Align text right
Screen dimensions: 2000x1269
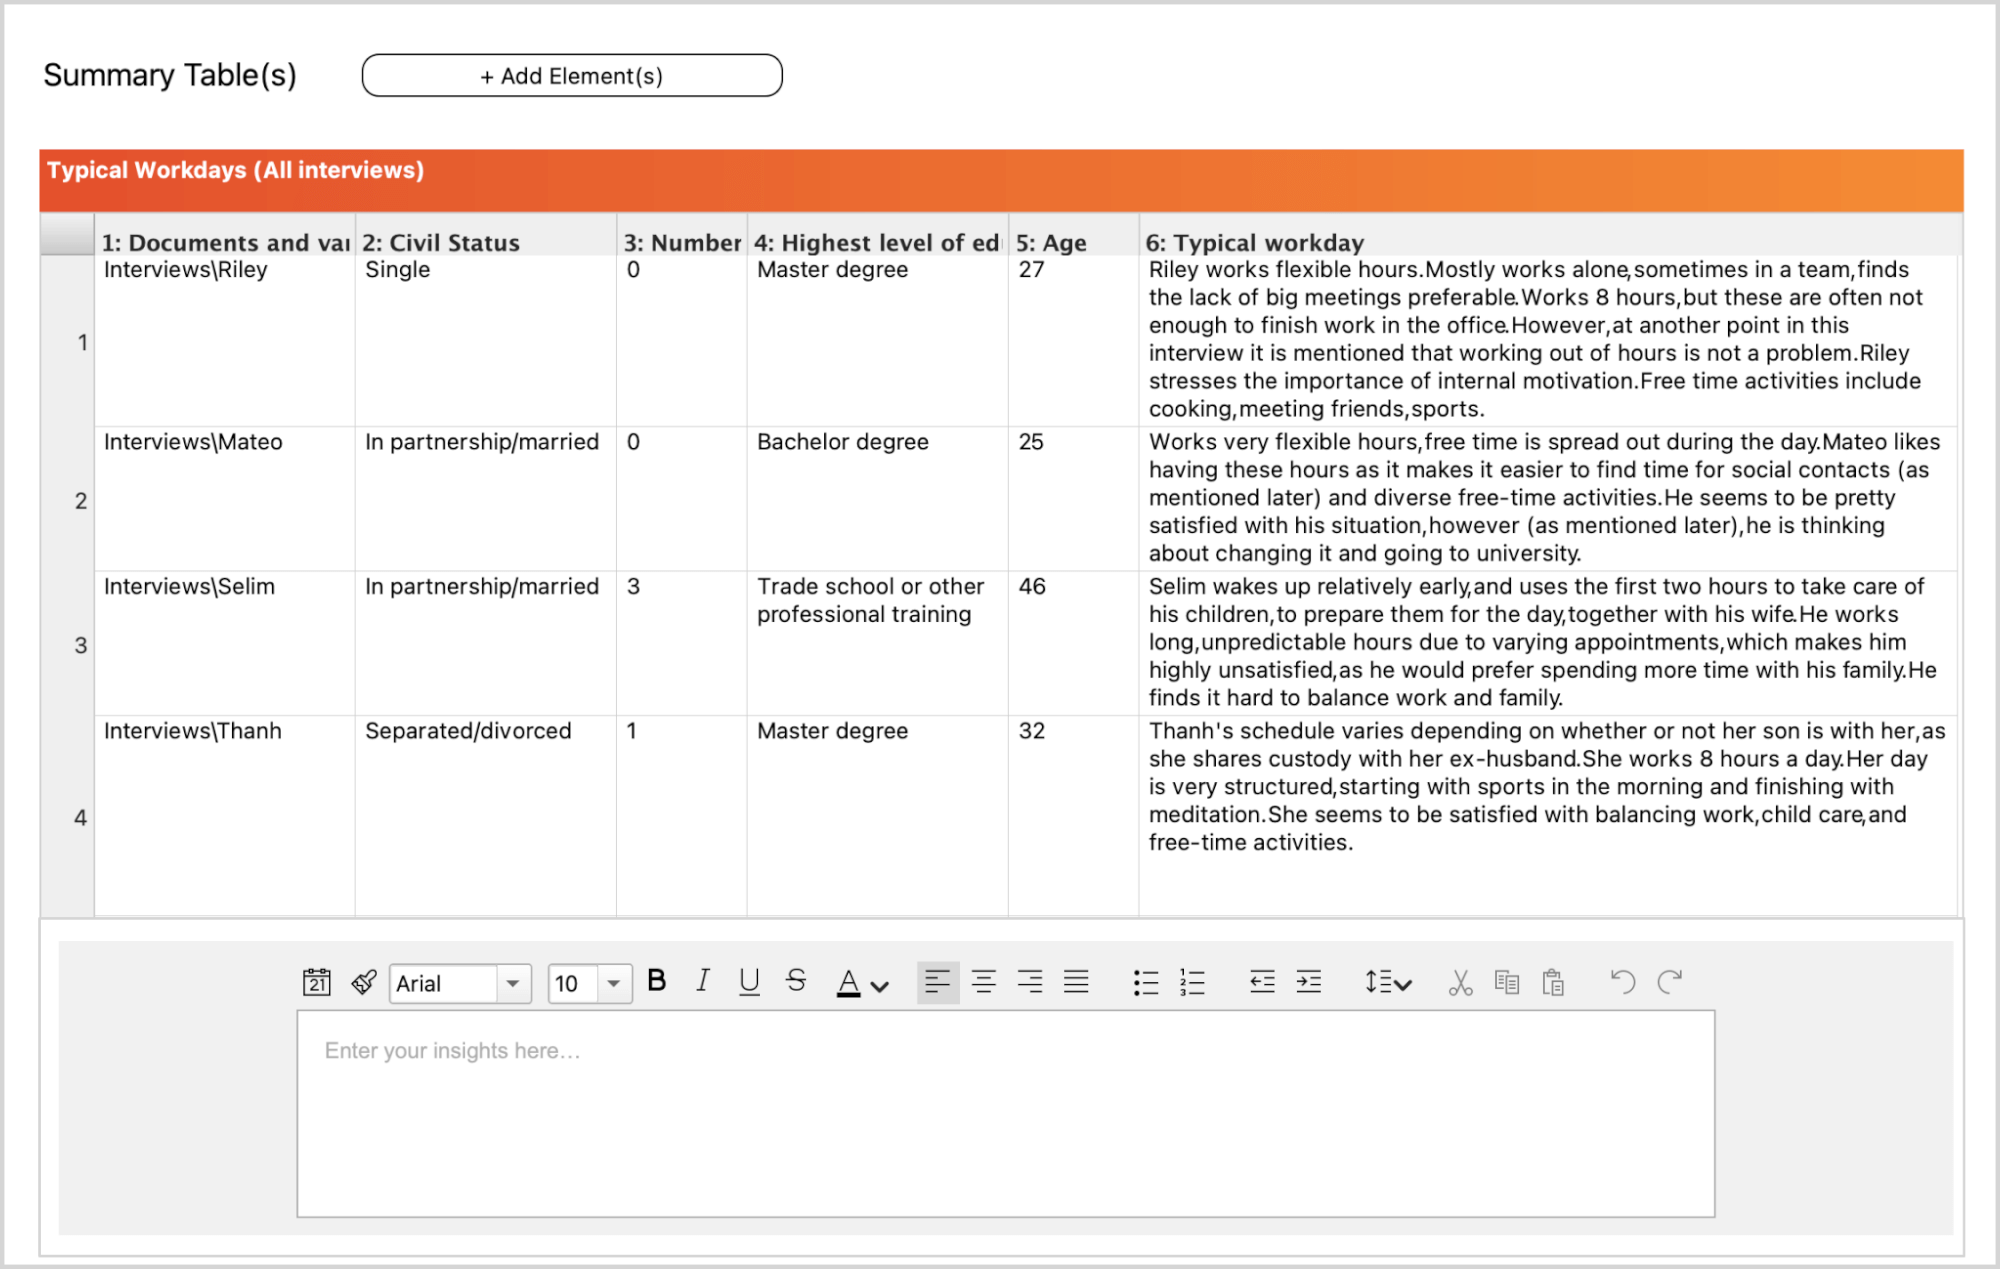coord(1030,982)
